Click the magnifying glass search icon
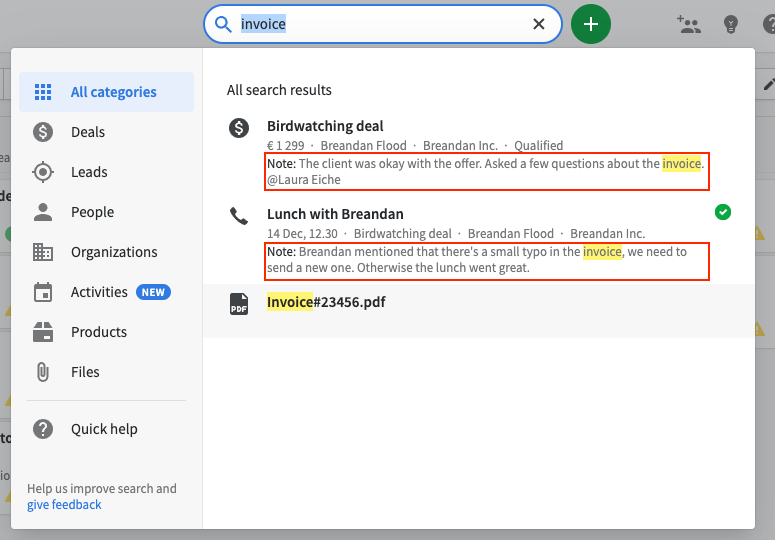The image size is (775, 540). click(x=223, y=24)
